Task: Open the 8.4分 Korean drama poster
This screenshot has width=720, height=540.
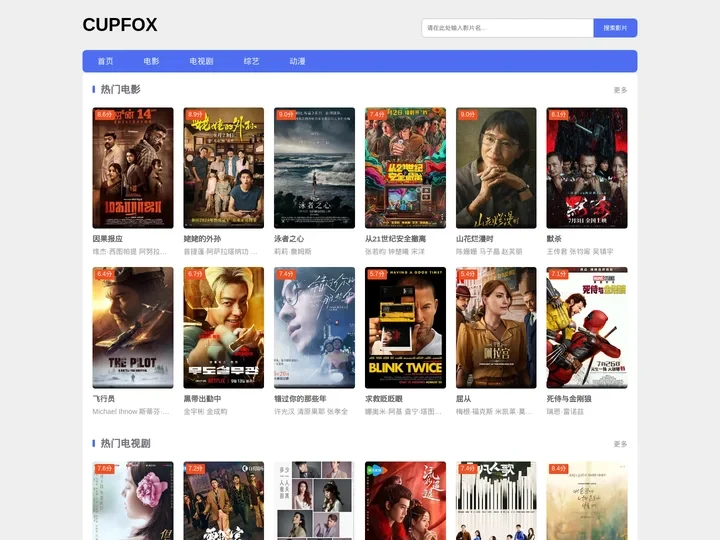Action: click(x=587, y=501)
